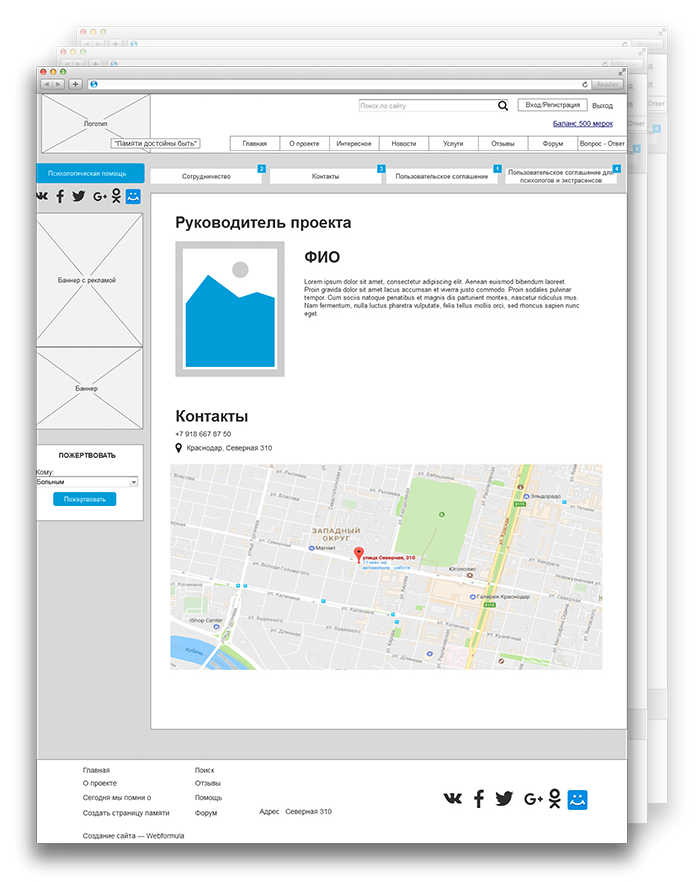Click browser reload icon in address bar
The width and height of the screenshot is (698, 882).
[585, 84]
